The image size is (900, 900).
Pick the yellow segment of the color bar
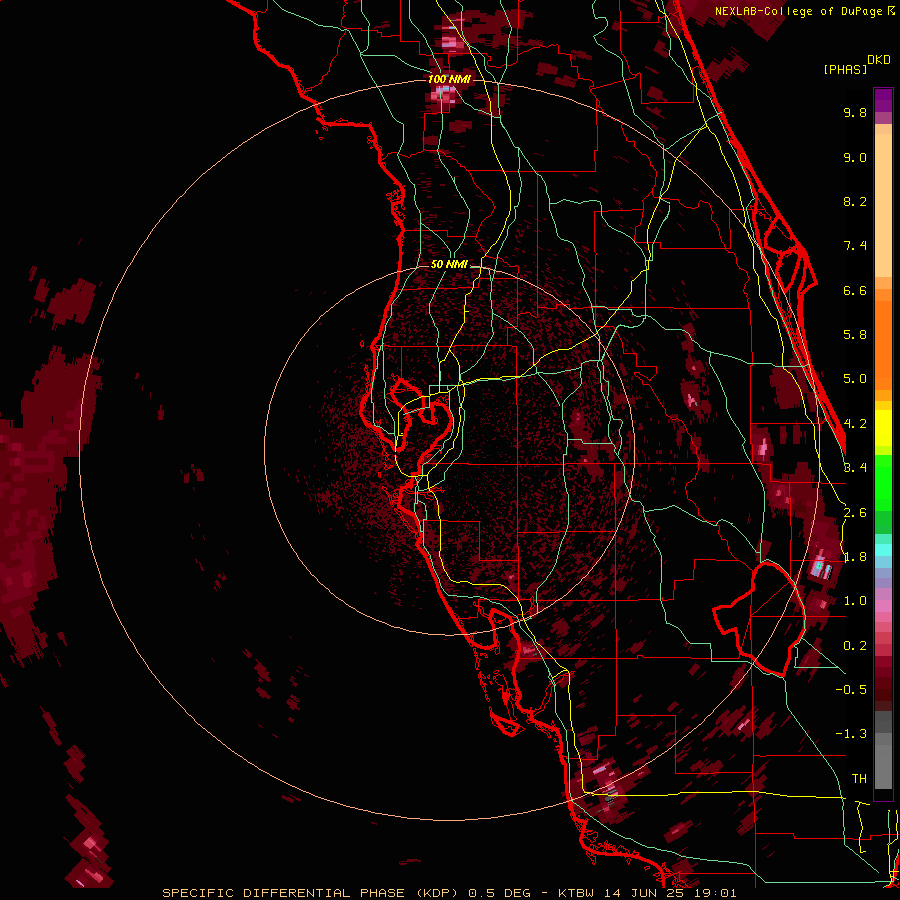[883, 428]
